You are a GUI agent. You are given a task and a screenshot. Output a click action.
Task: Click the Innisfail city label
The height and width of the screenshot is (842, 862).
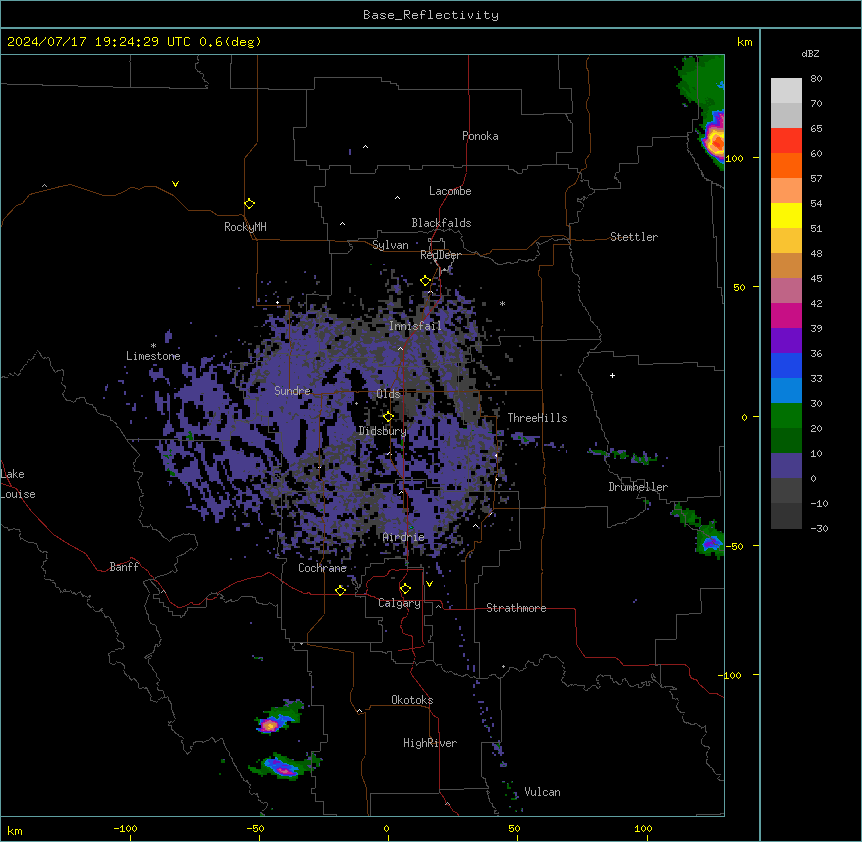click(415, 326)
